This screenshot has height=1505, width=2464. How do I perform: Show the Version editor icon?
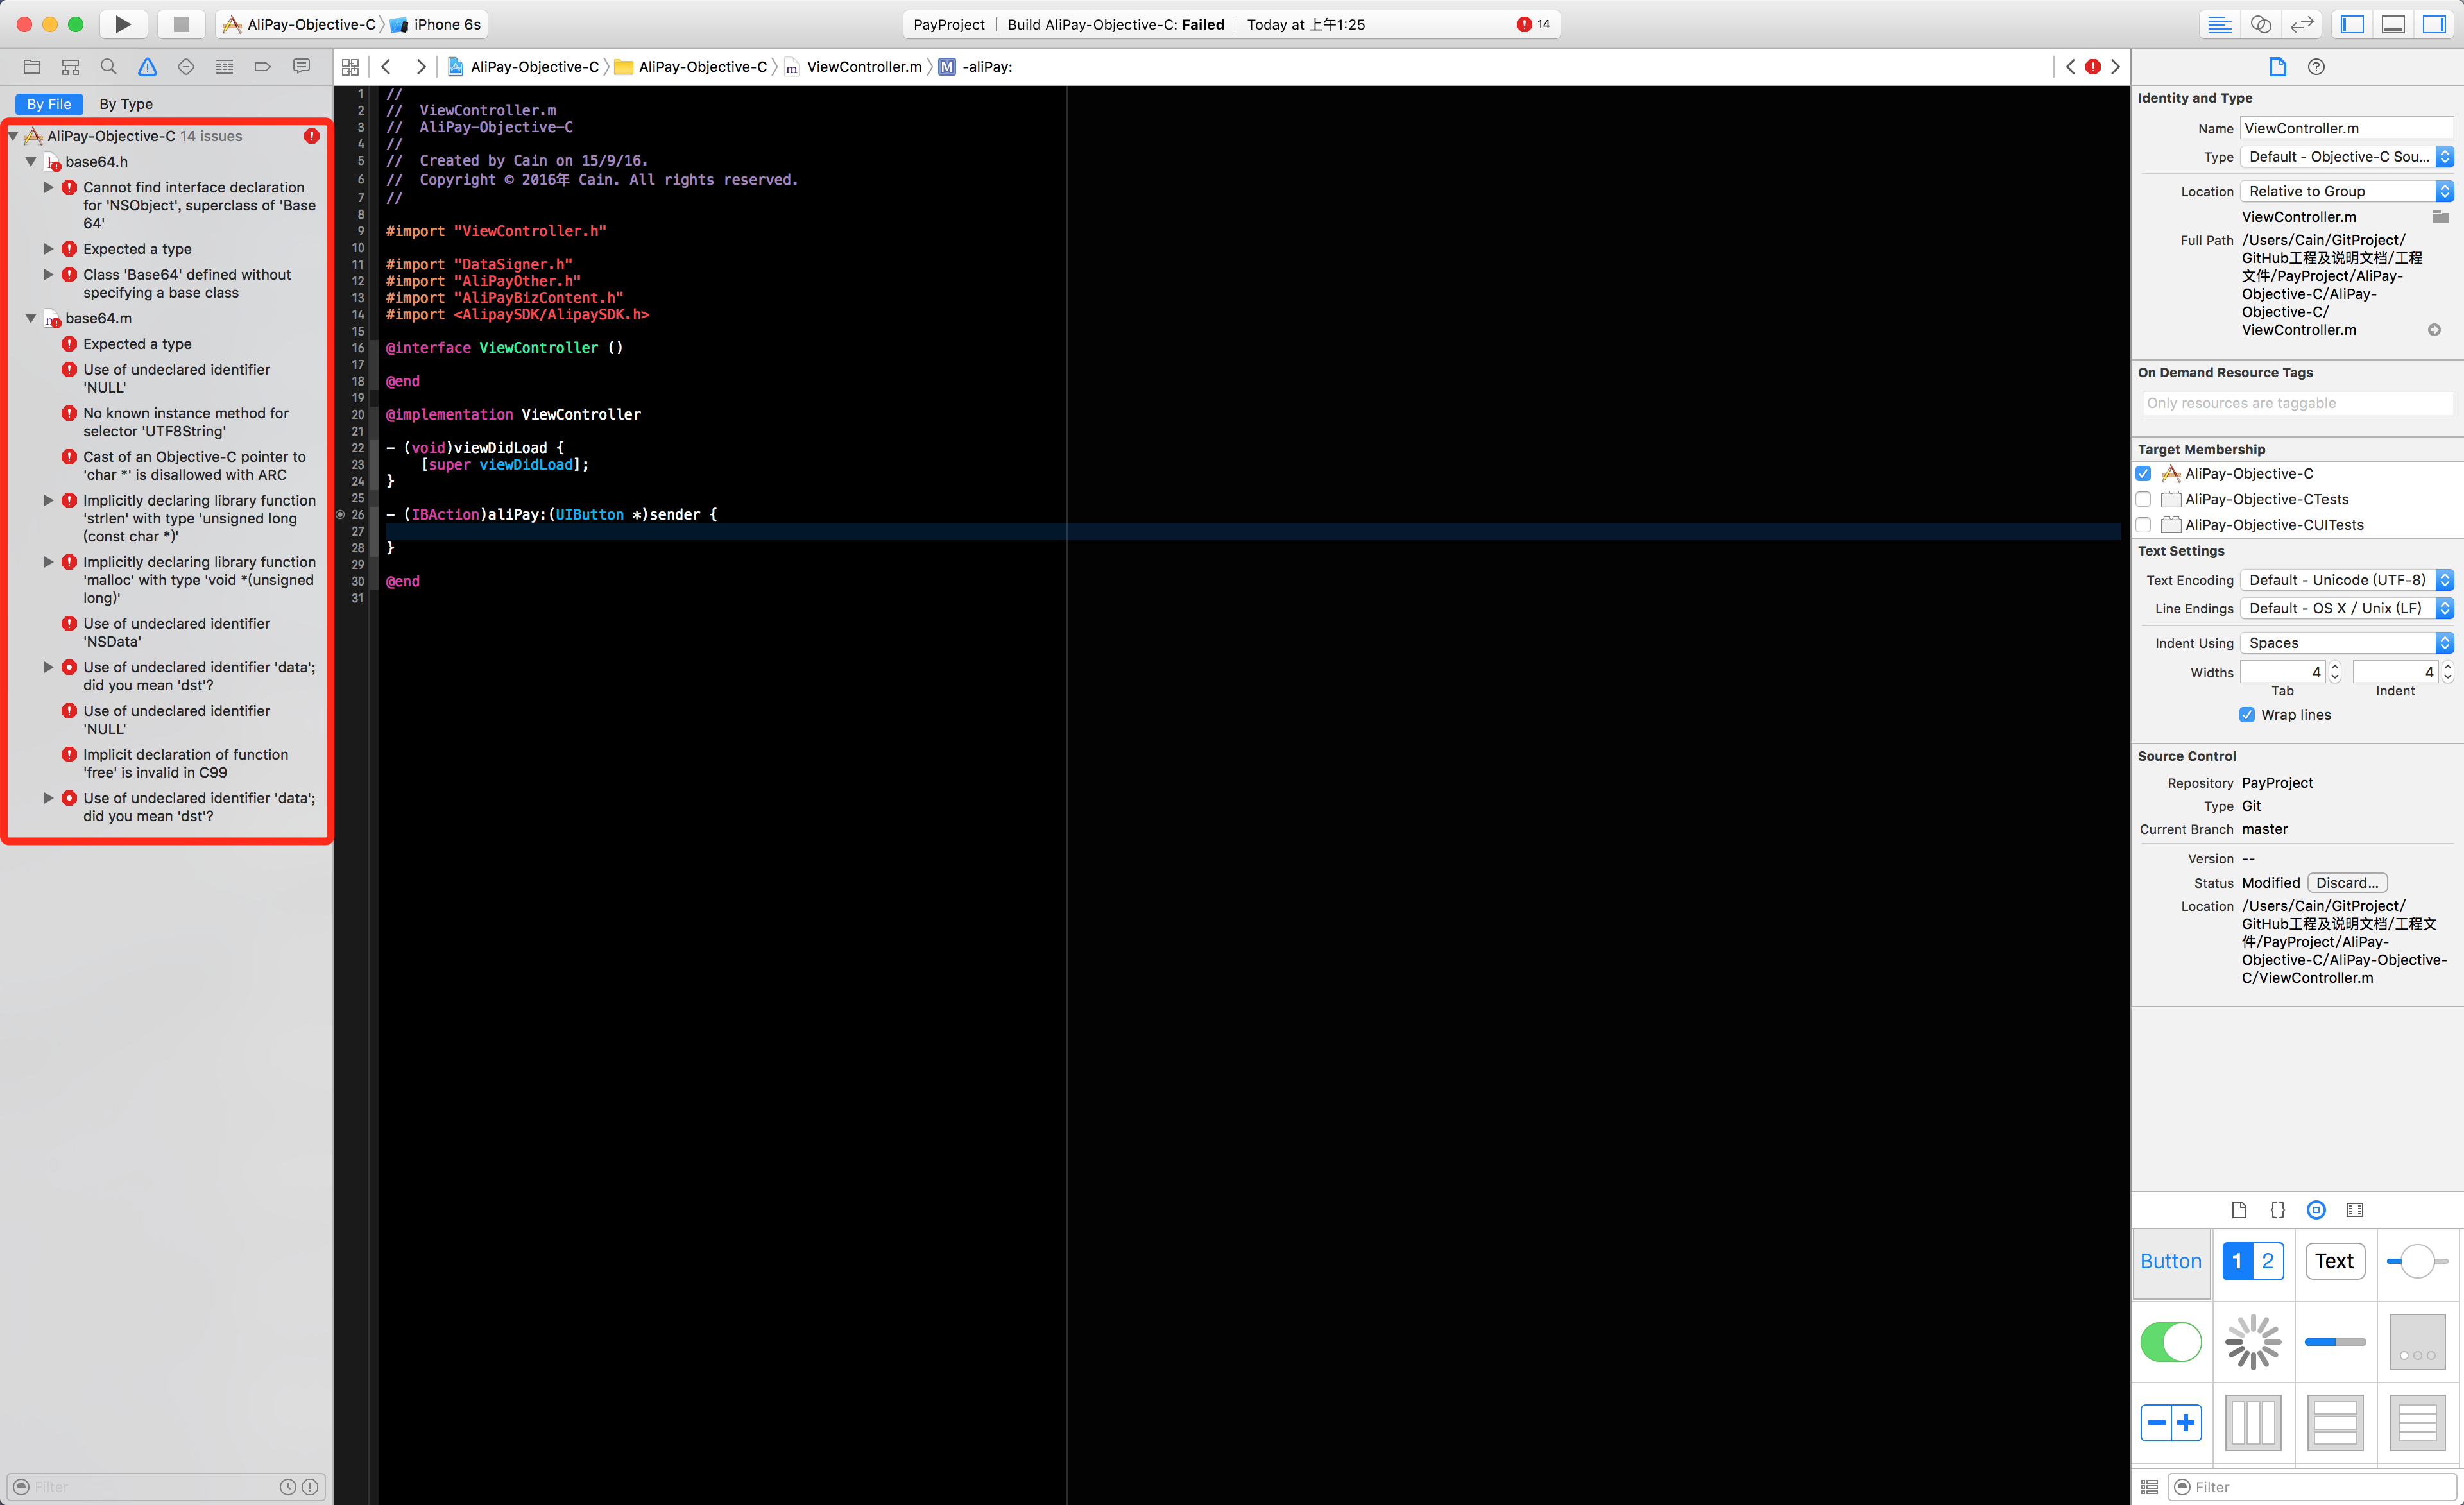[x=2302, y=24]
